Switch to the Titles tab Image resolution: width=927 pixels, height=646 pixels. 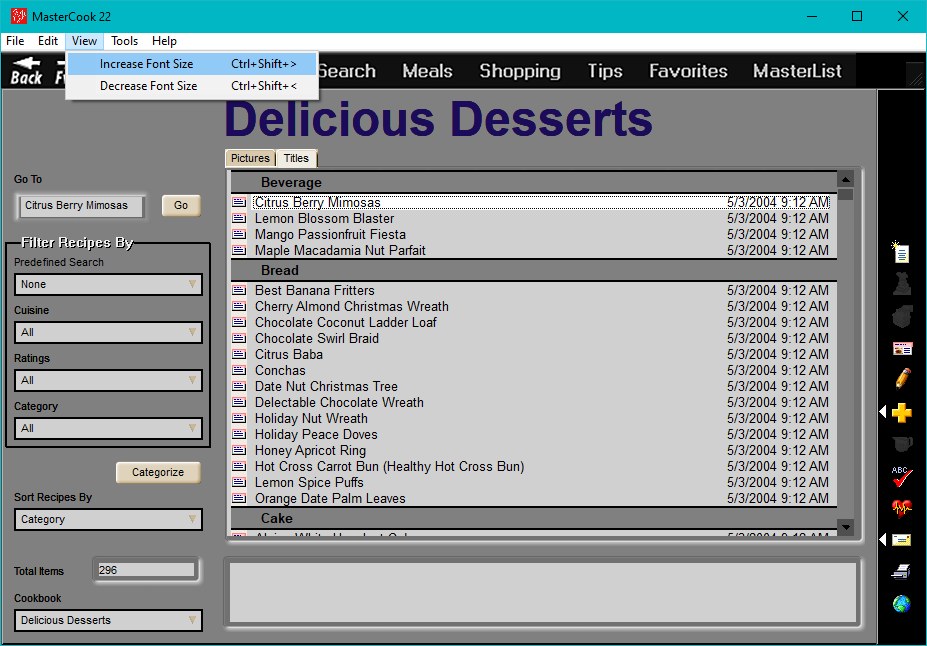pos(296,158)
